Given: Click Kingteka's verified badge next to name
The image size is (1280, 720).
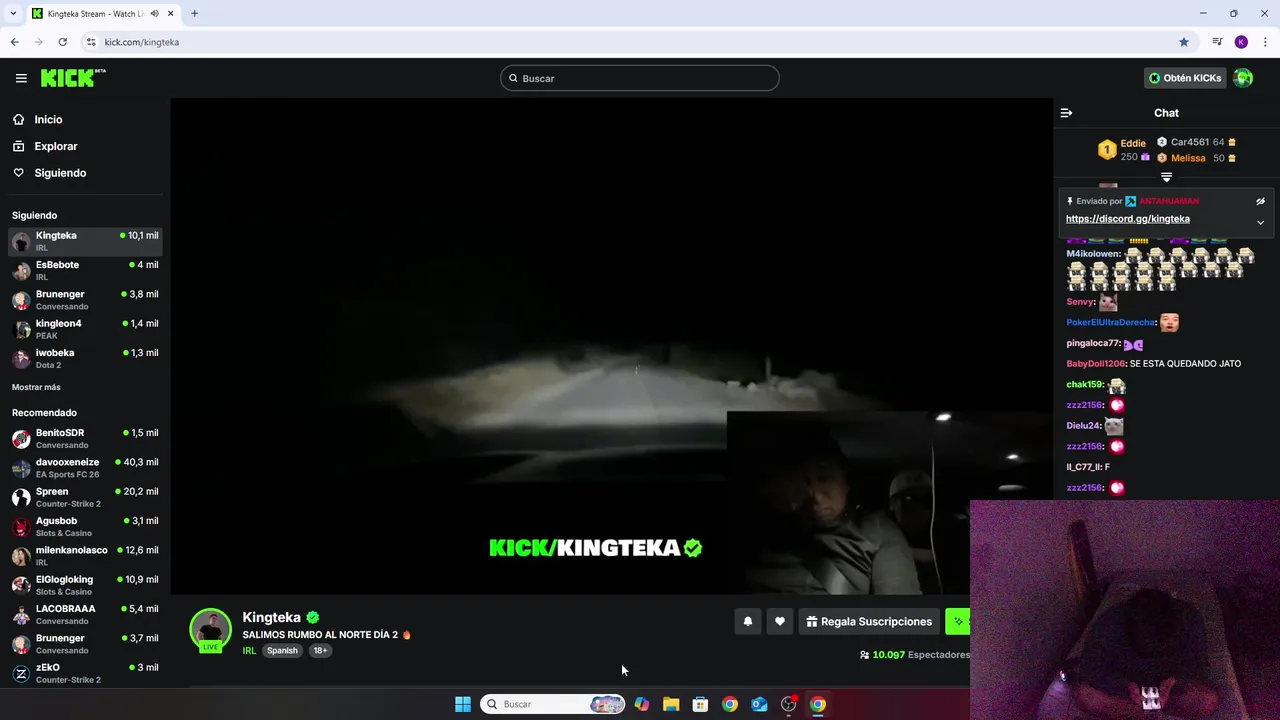Looking at the screenshot, I should tap(313, 617).
